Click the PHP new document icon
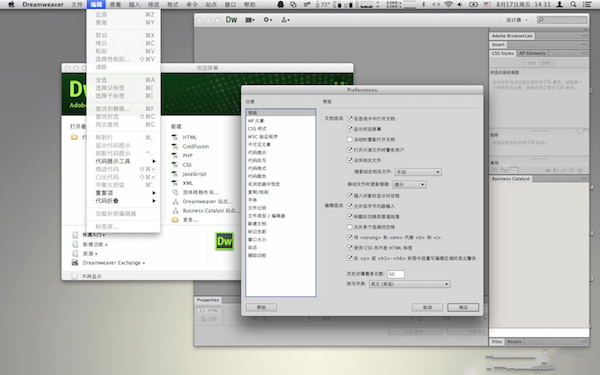This screenshot has width=600, height=375. click(x=175, y=155)
